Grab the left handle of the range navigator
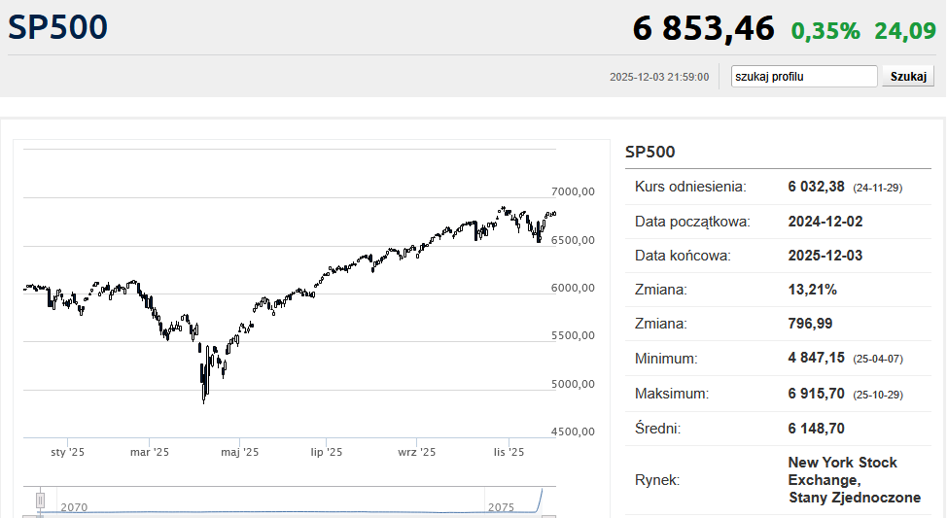 tap(41, 499)
